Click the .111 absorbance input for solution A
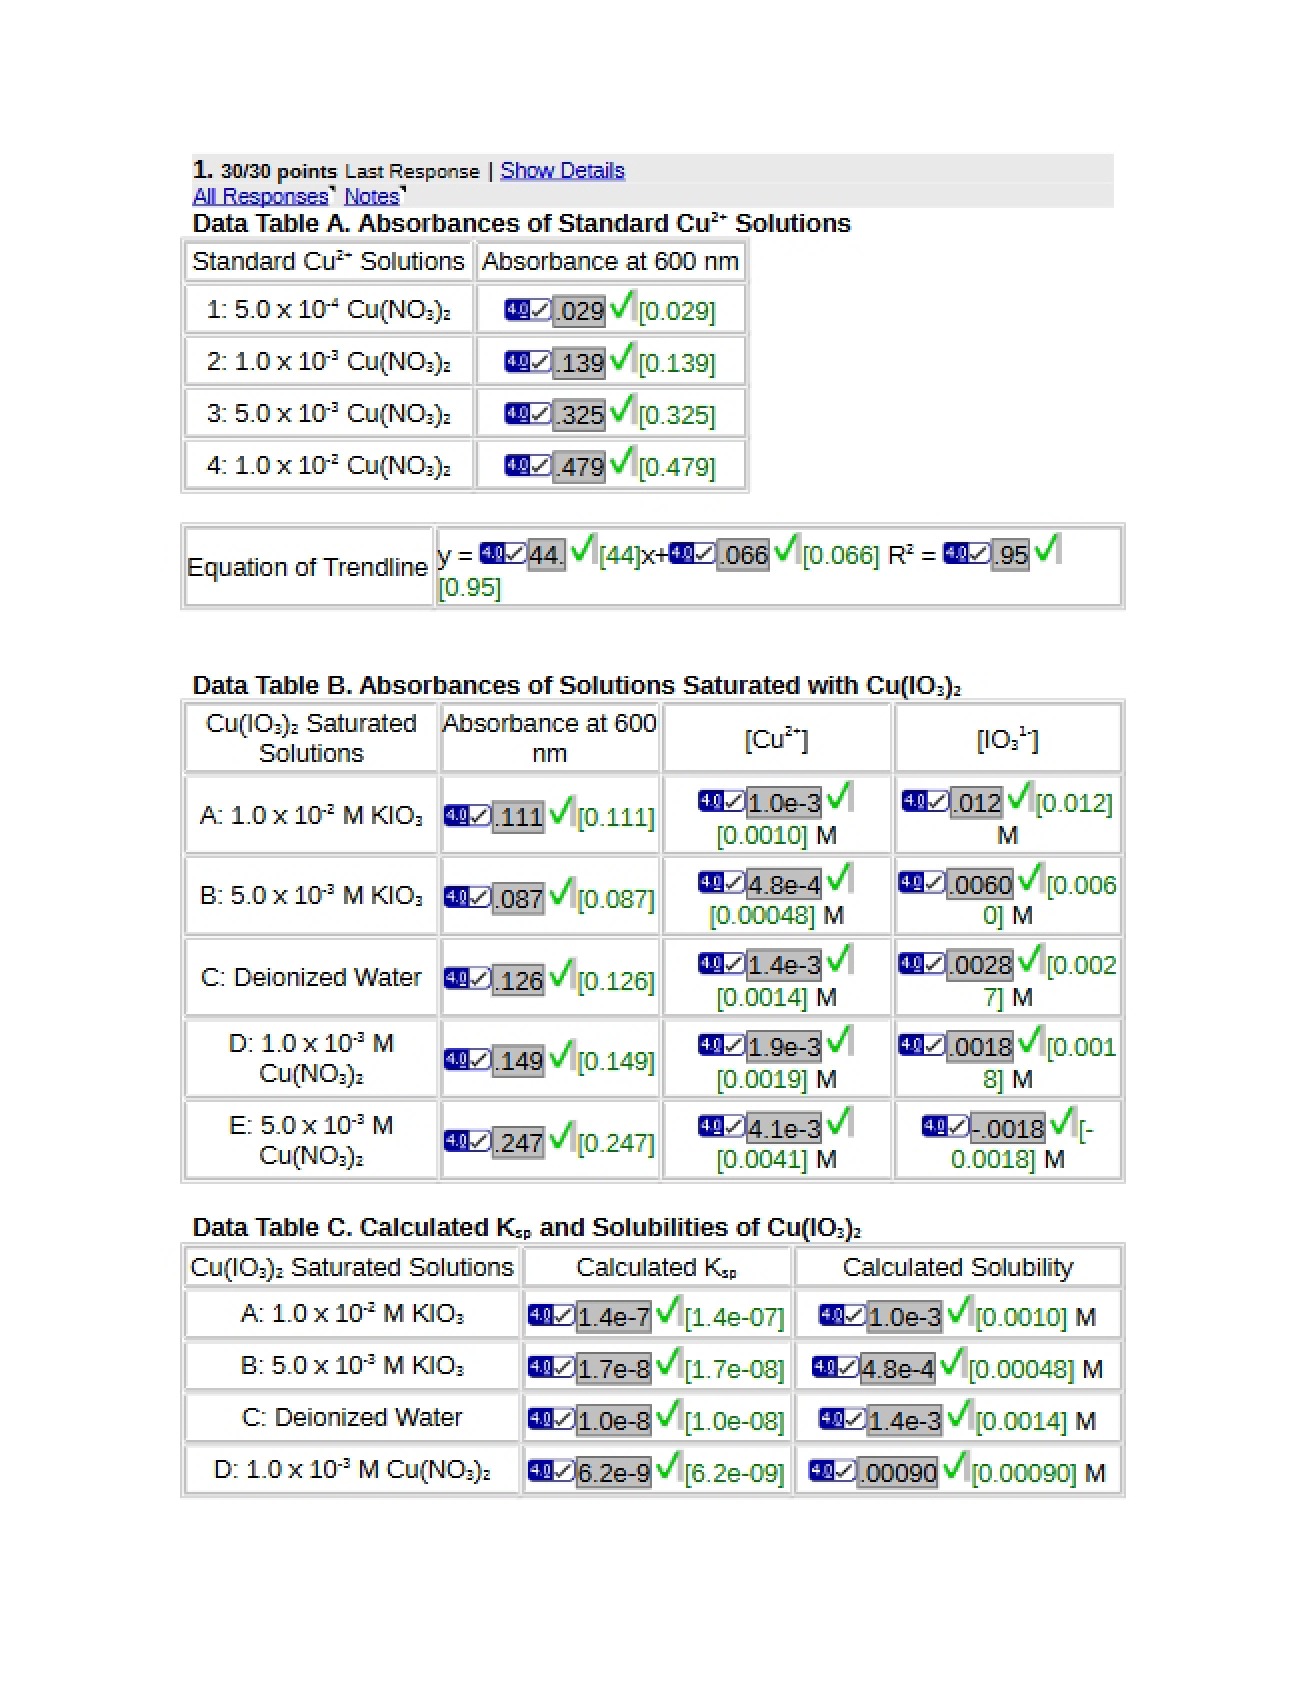 coord(518,816)
